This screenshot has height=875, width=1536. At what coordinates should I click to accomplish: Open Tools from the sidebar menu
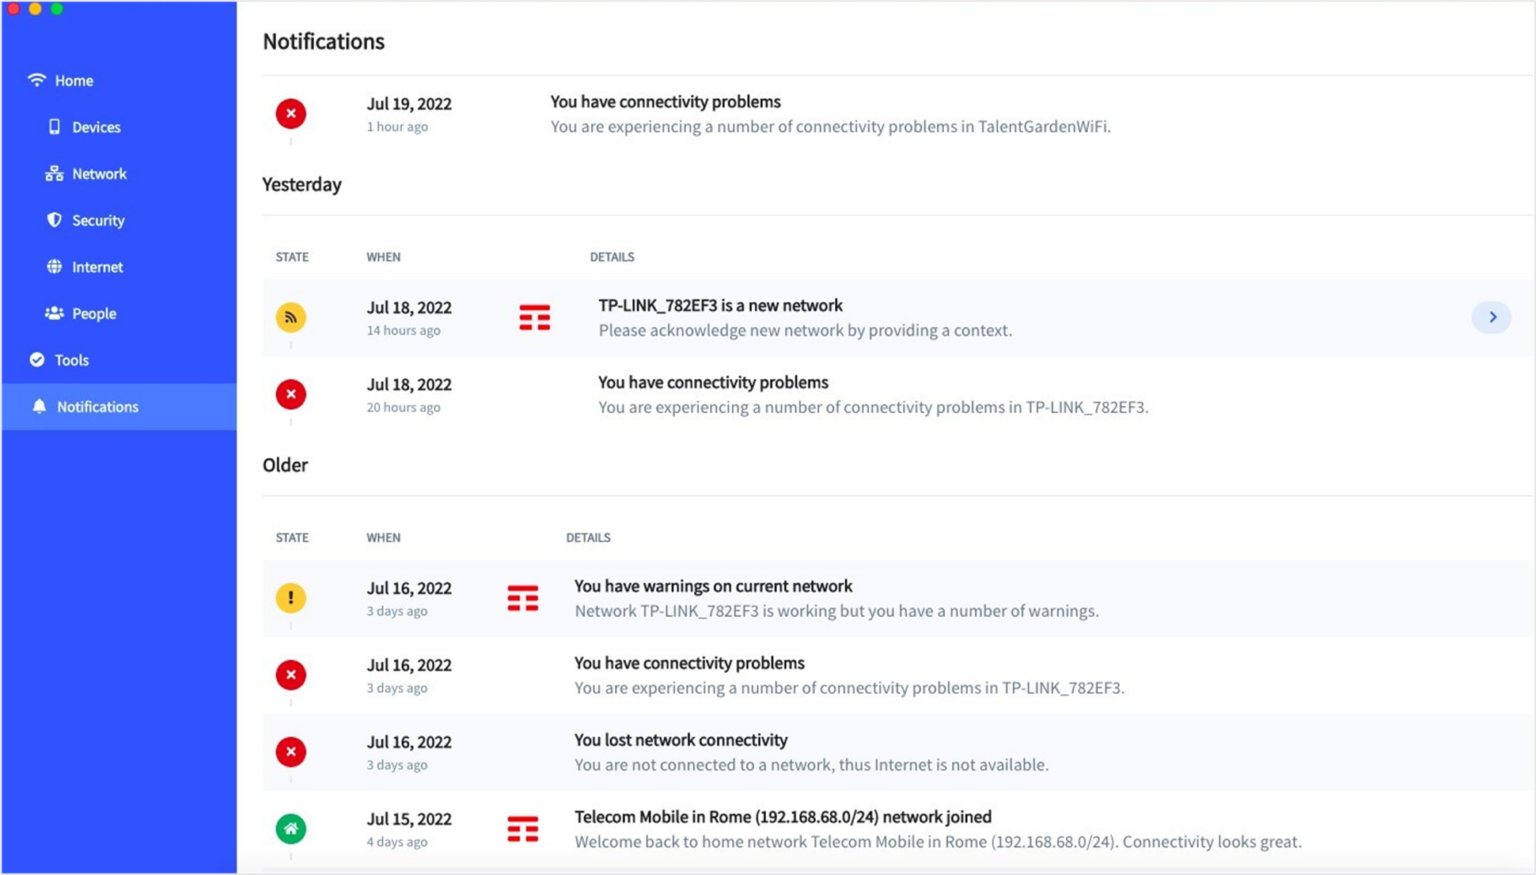(71, 359)
